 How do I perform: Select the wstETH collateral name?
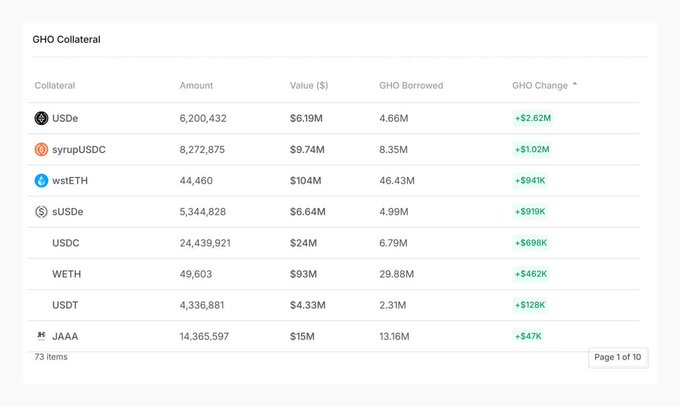pos(70,181)
